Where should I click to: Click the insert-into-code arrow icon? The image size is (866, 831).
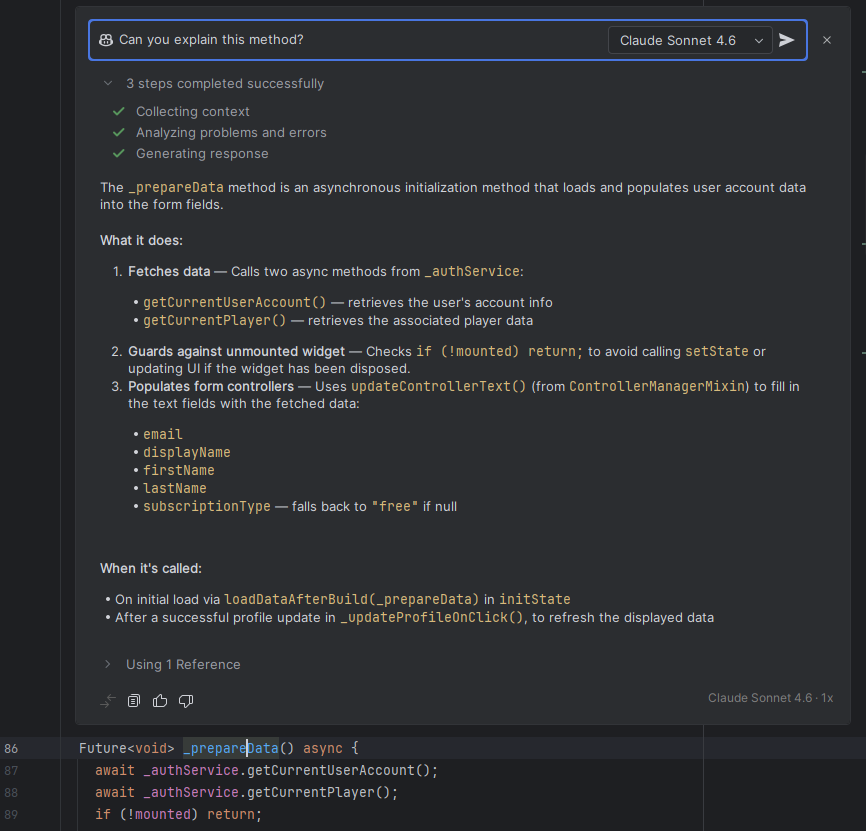108,701
